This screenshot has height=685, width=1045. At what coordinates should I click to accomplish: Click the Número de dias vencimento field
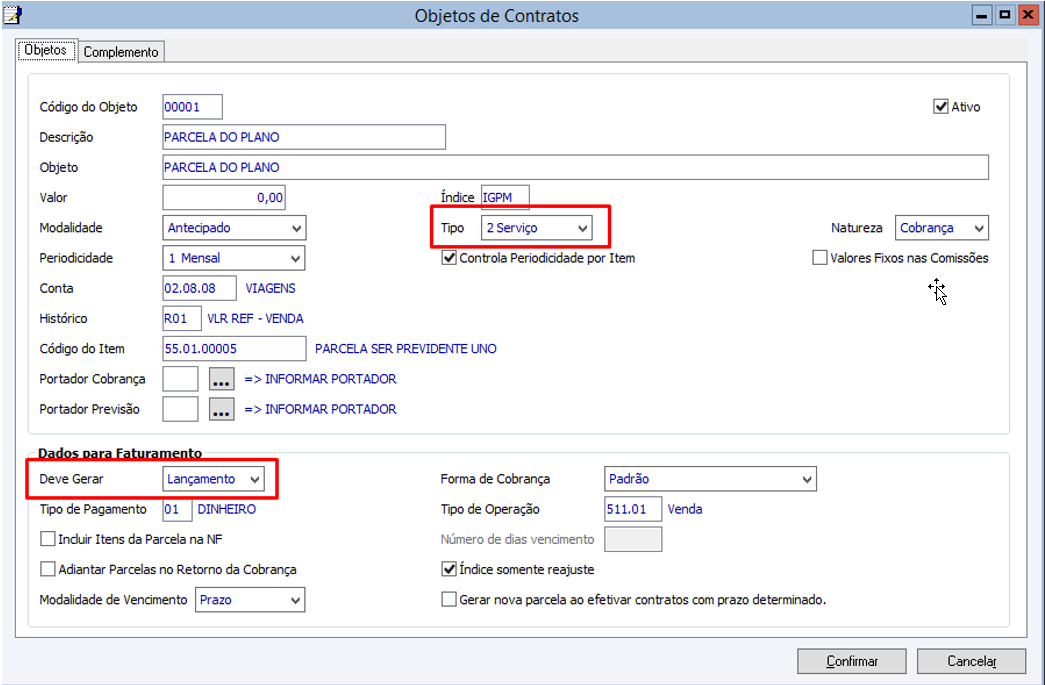click(633, 539)
